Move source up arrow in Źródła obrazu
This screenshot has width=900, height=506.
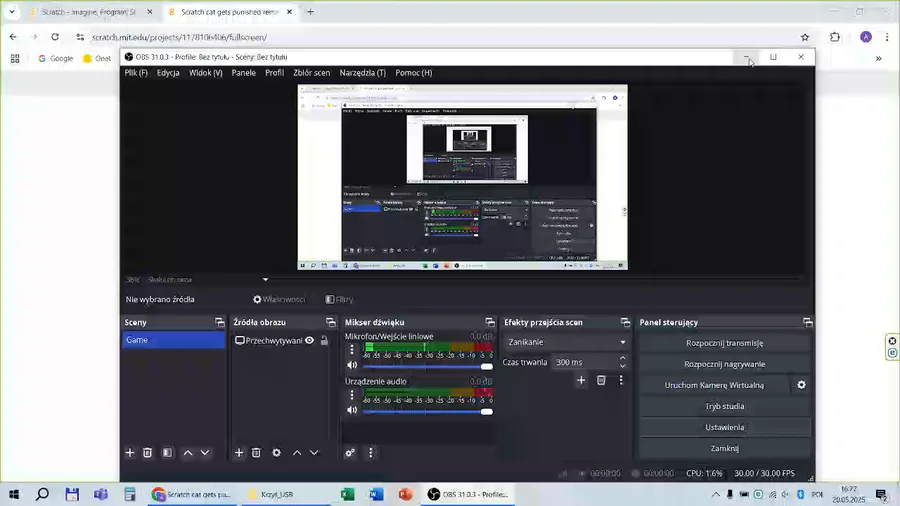point(297,453)
